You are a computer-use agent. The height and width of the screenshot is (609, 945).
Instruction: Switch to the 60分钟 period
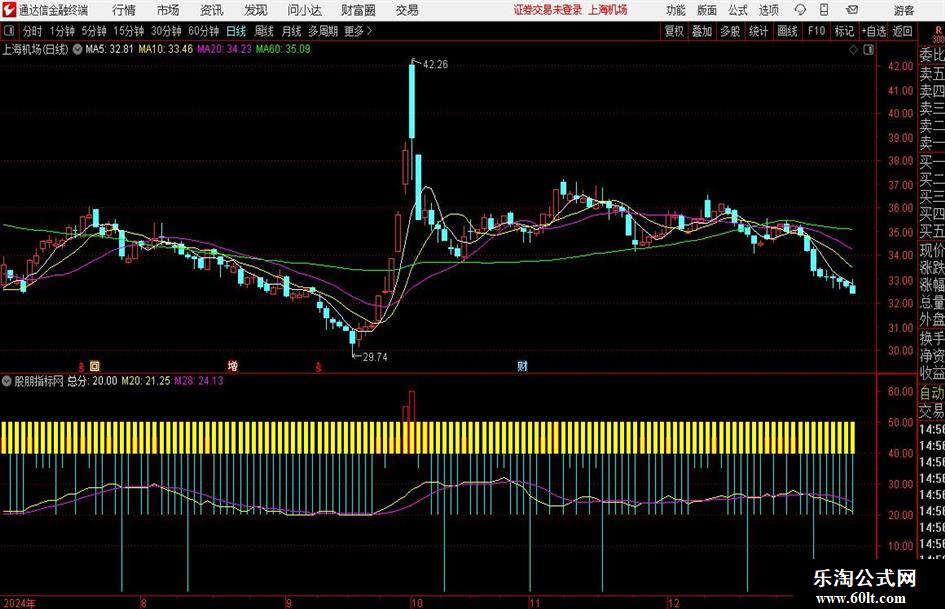point(204,31)
